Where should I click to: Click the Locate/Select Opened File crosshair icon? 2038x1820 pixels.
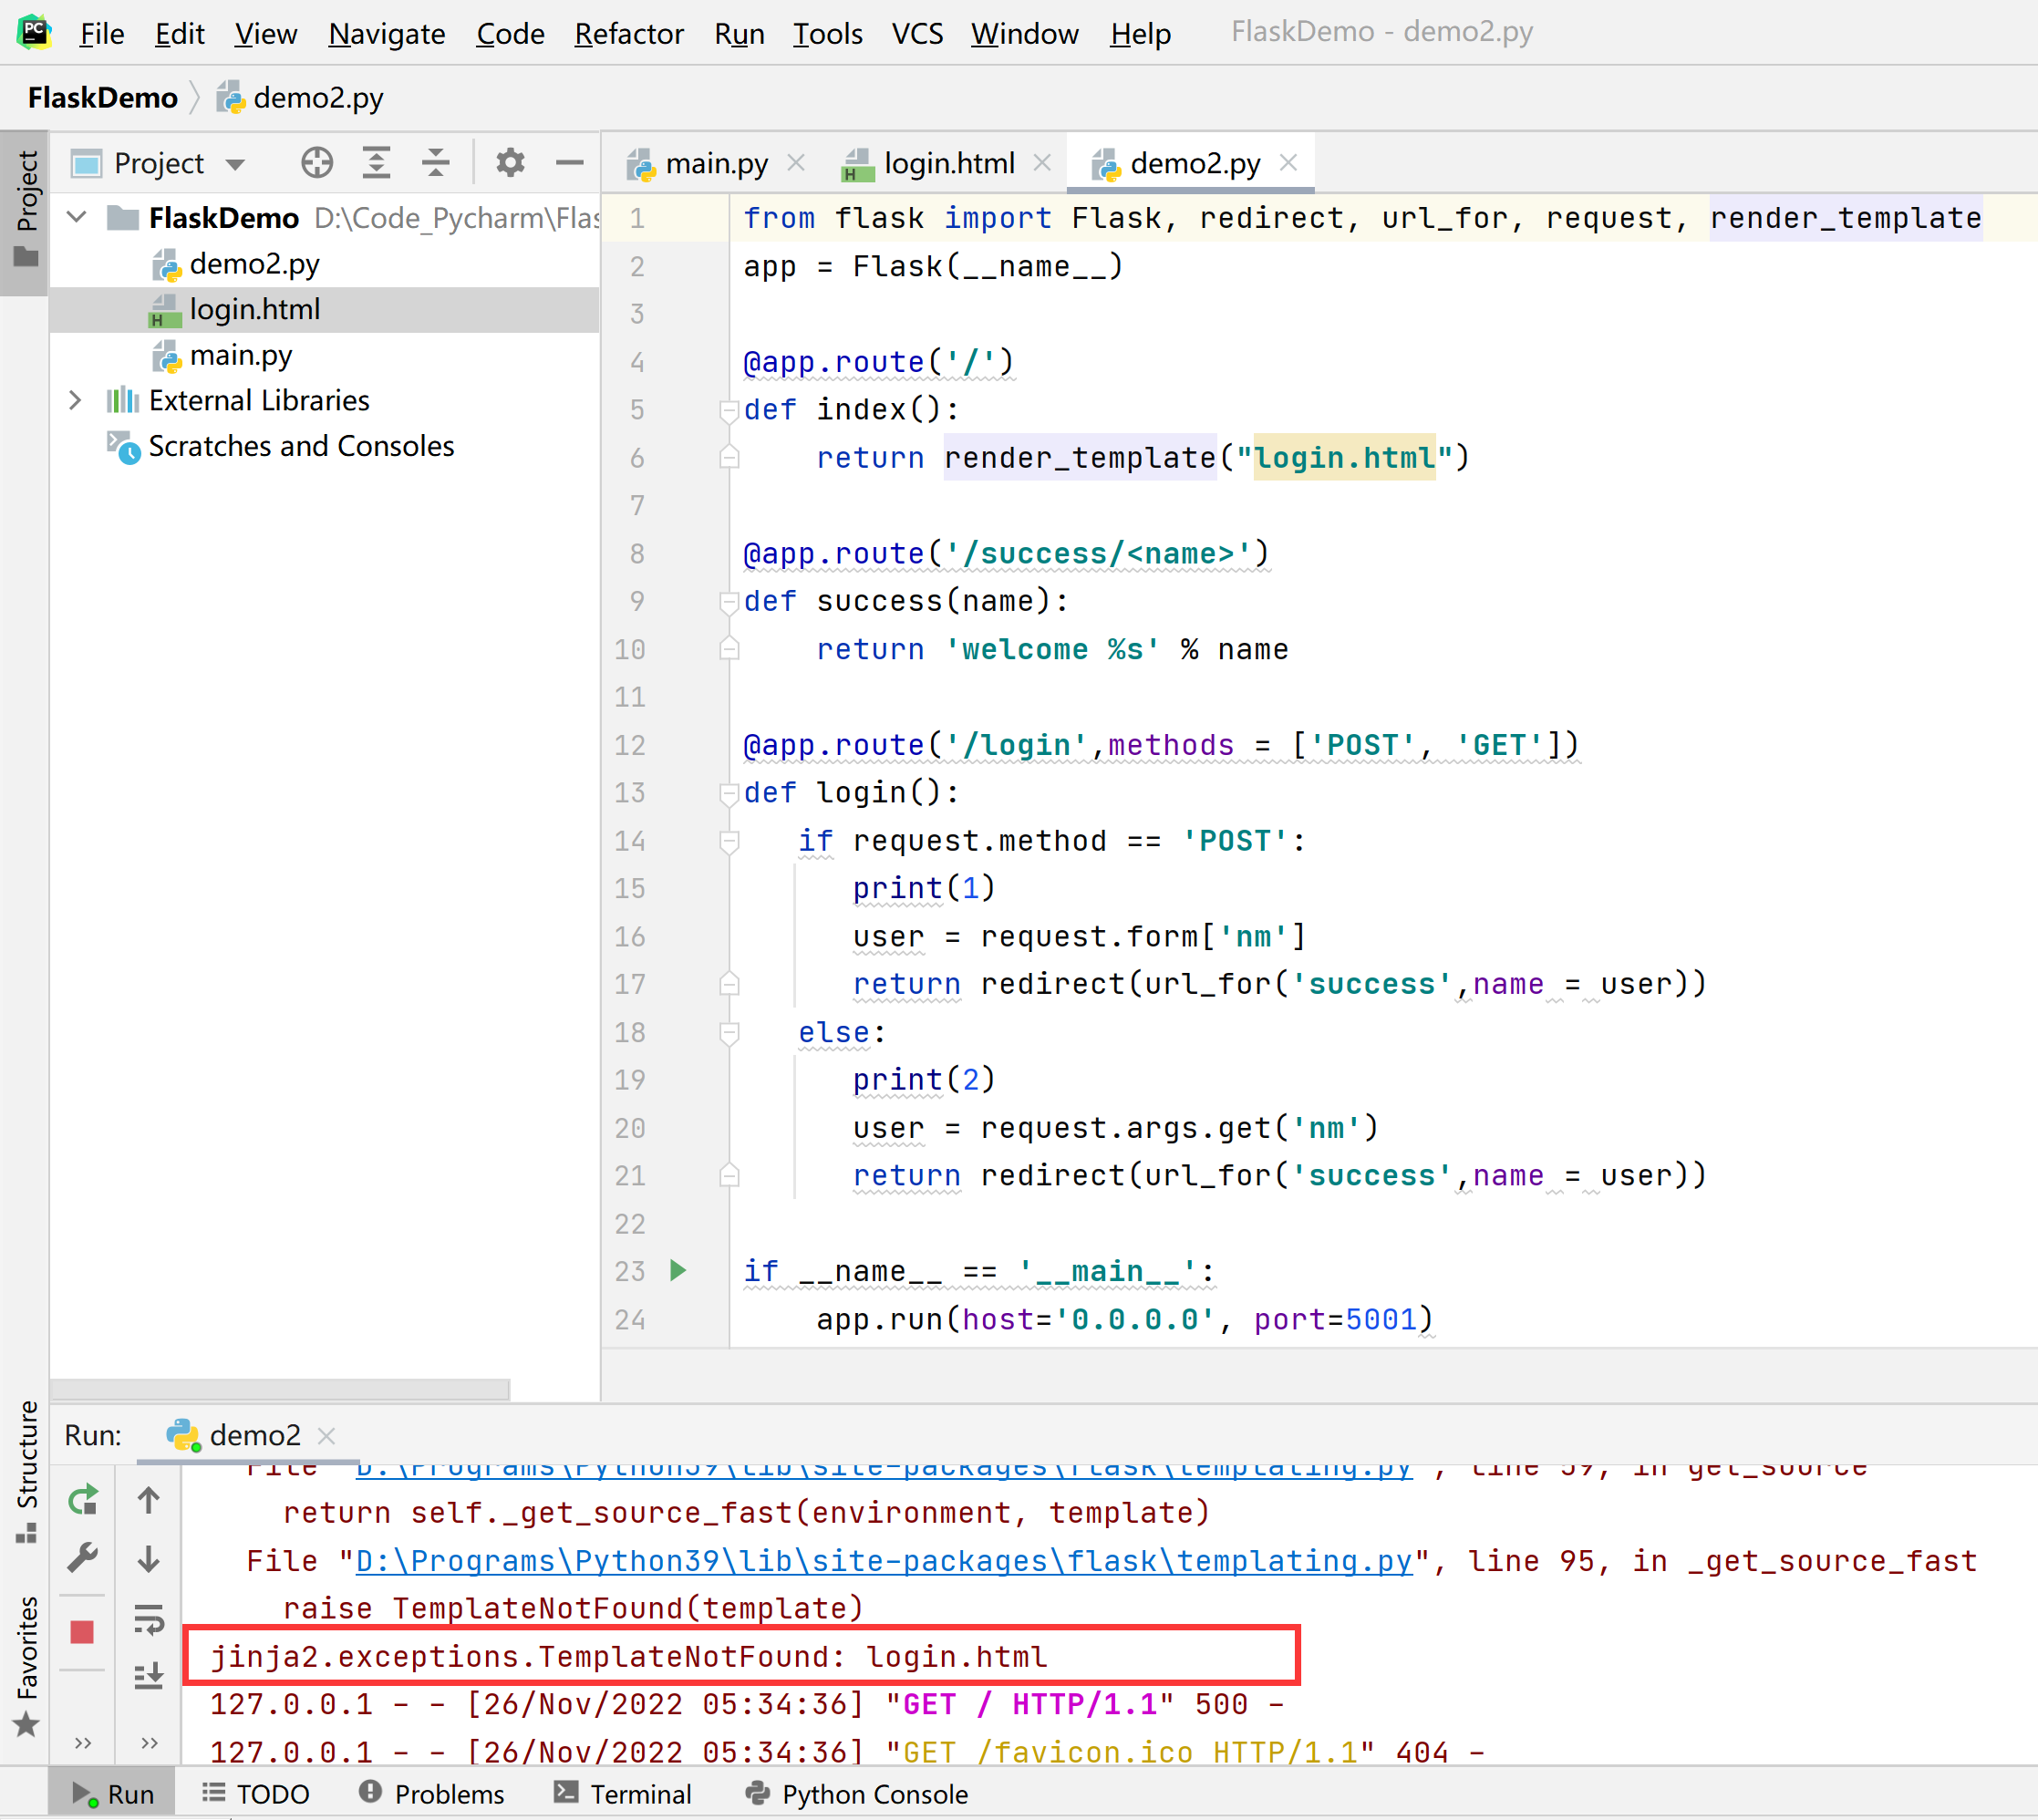point(316,162)
